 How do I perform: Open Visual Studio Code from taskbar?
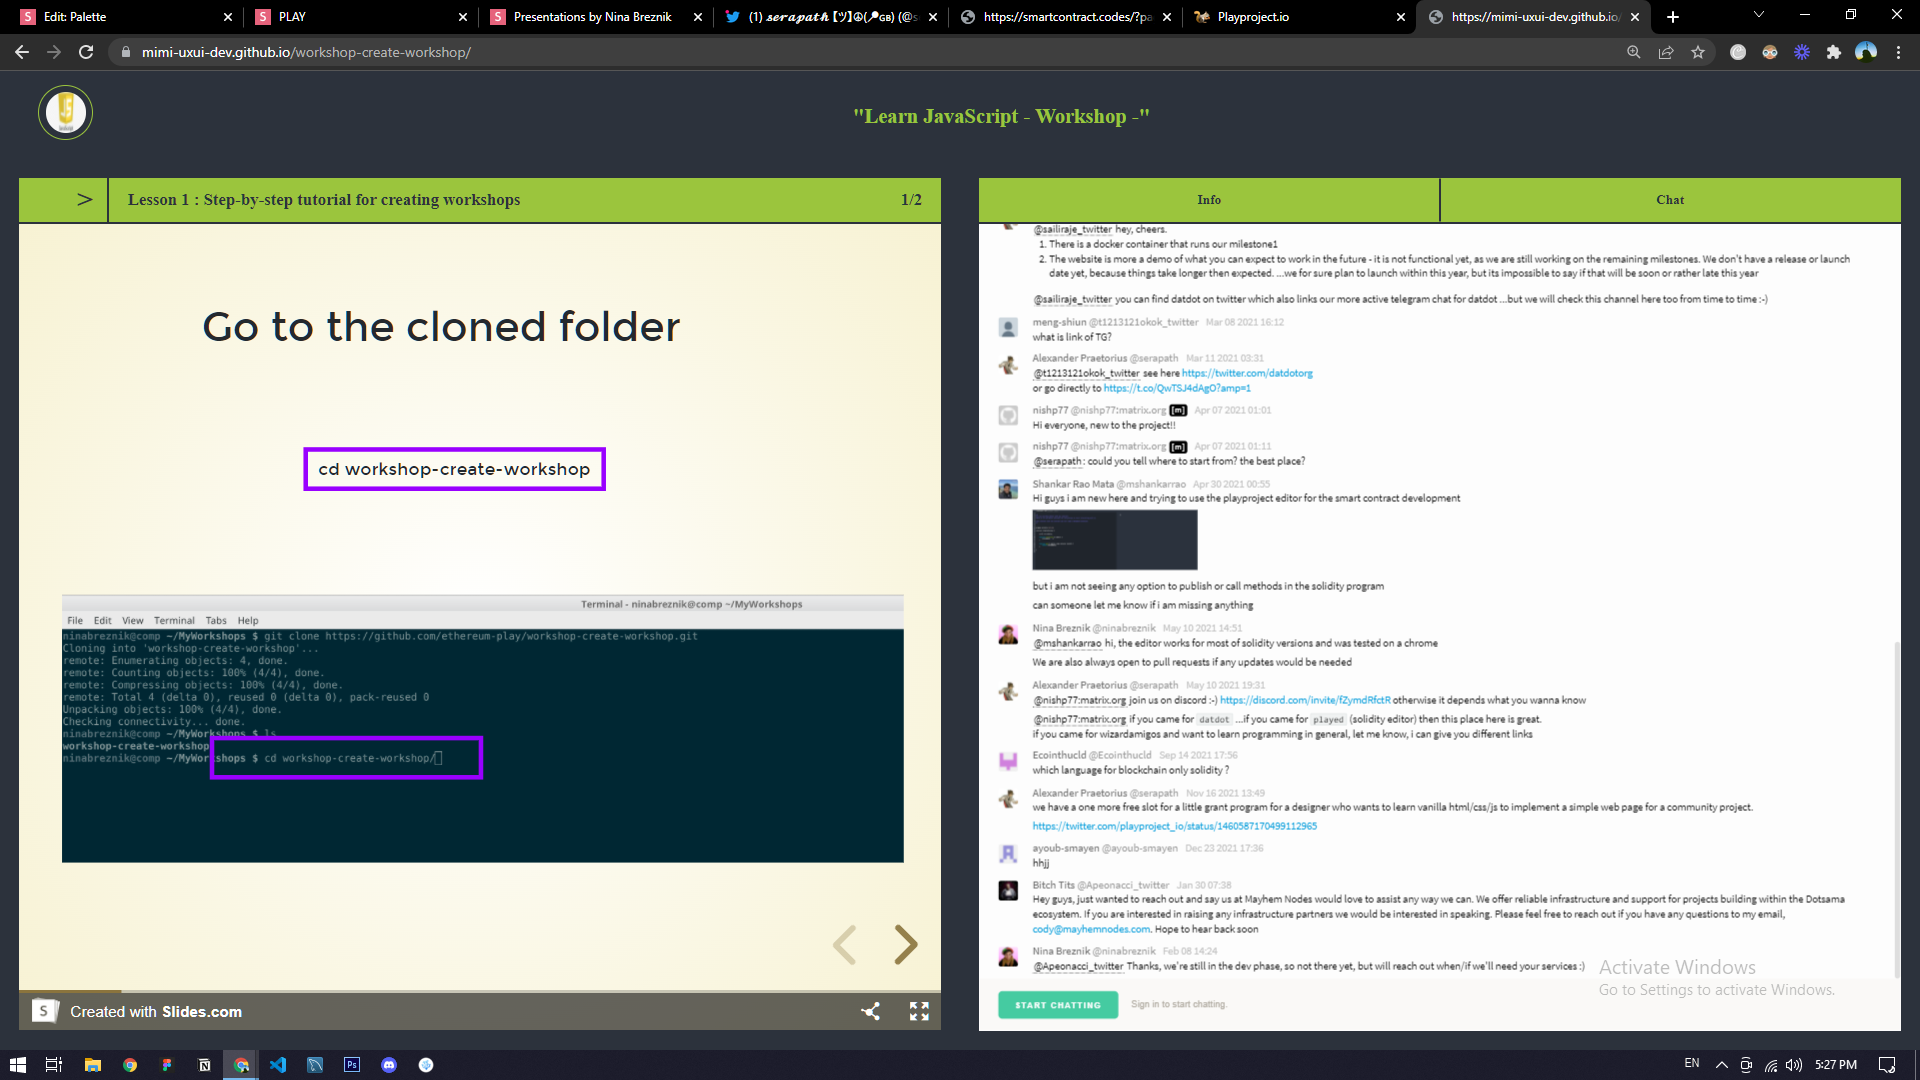278,1065
